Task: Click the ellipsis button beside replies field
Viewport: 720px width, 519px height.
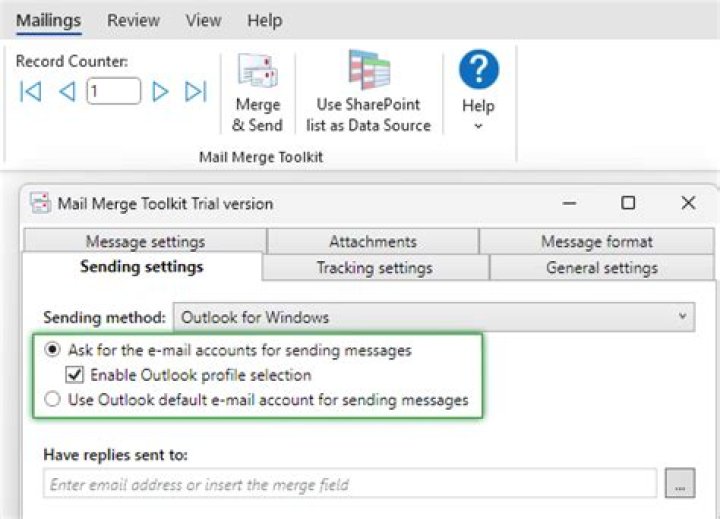Action: (x=679, y=484)
